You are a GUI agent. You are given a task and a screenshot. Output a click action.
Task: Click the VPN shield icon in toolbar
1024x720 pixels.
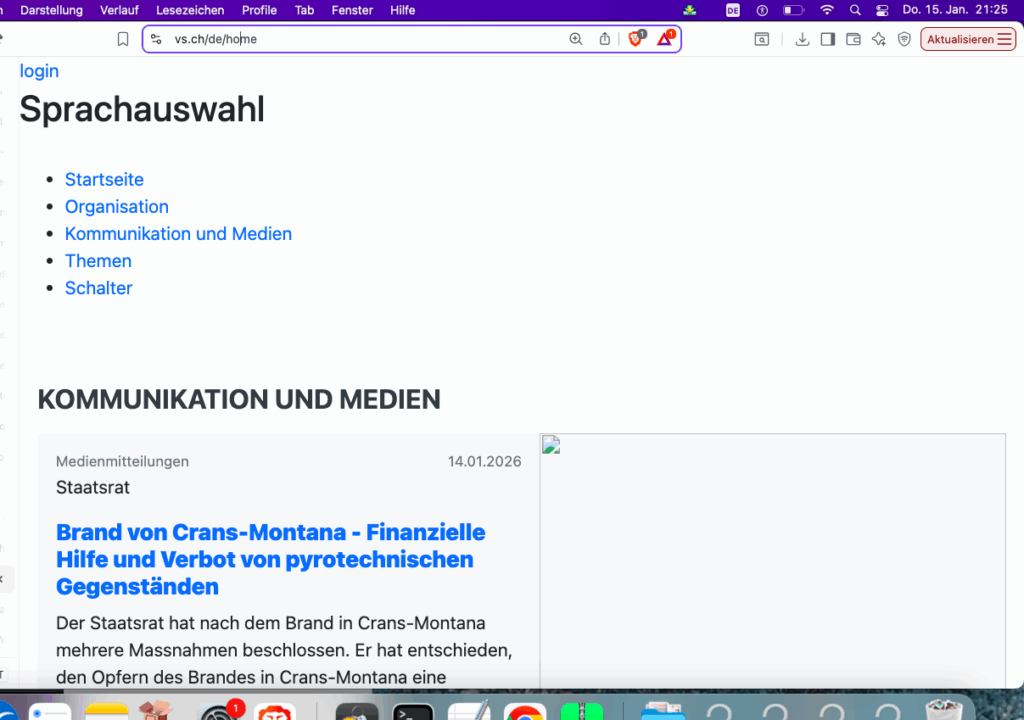pos(904,39)
